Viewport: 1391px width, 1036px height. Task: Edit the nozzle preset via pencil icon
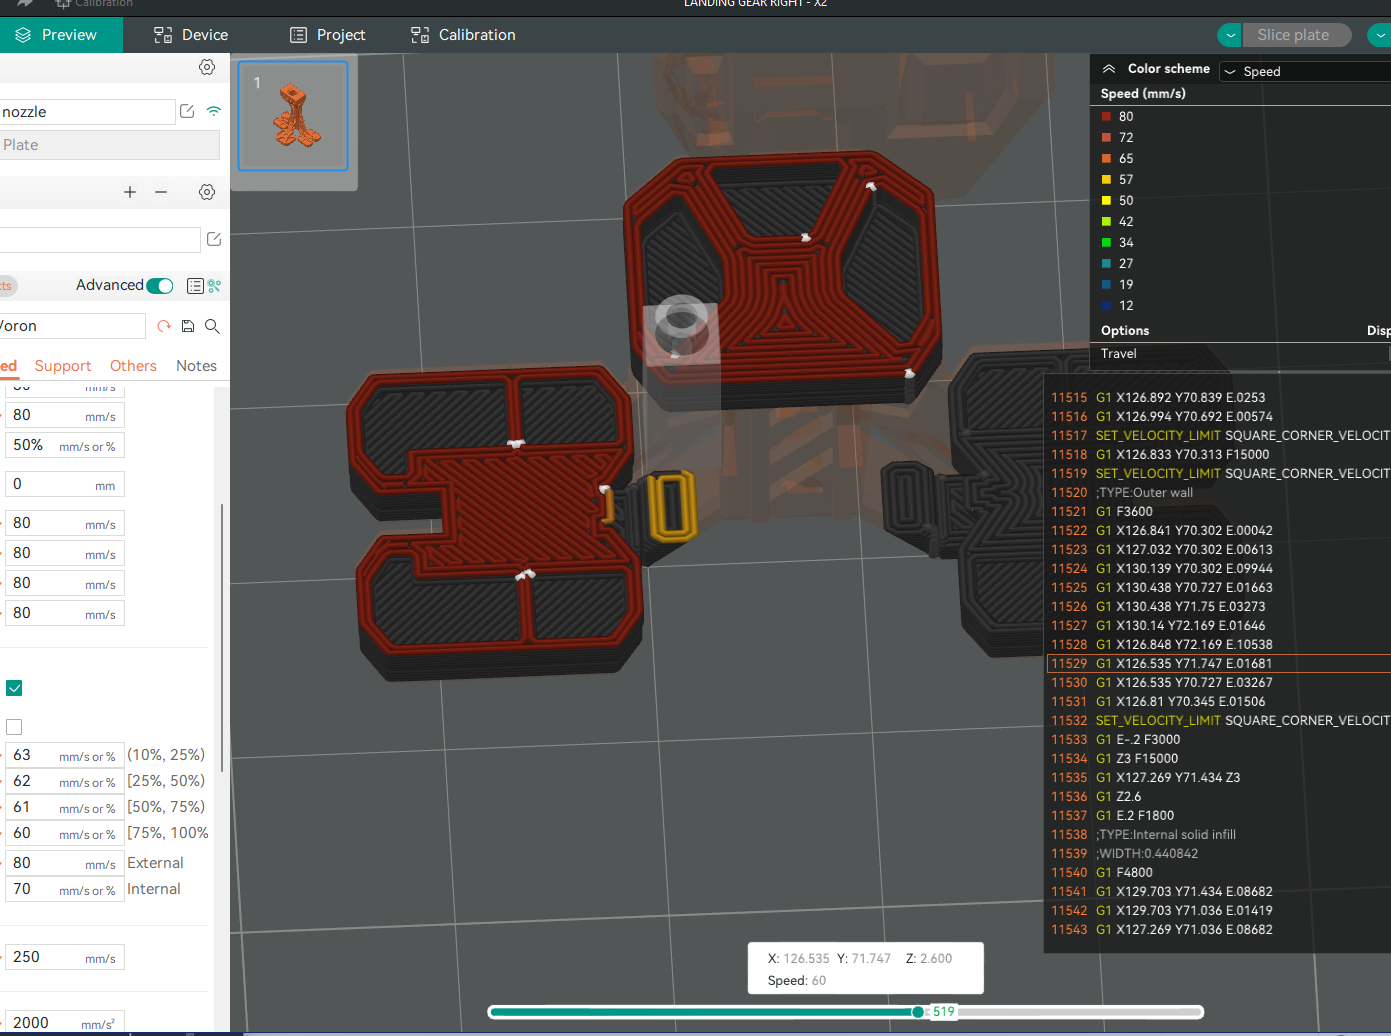[186, 111]
